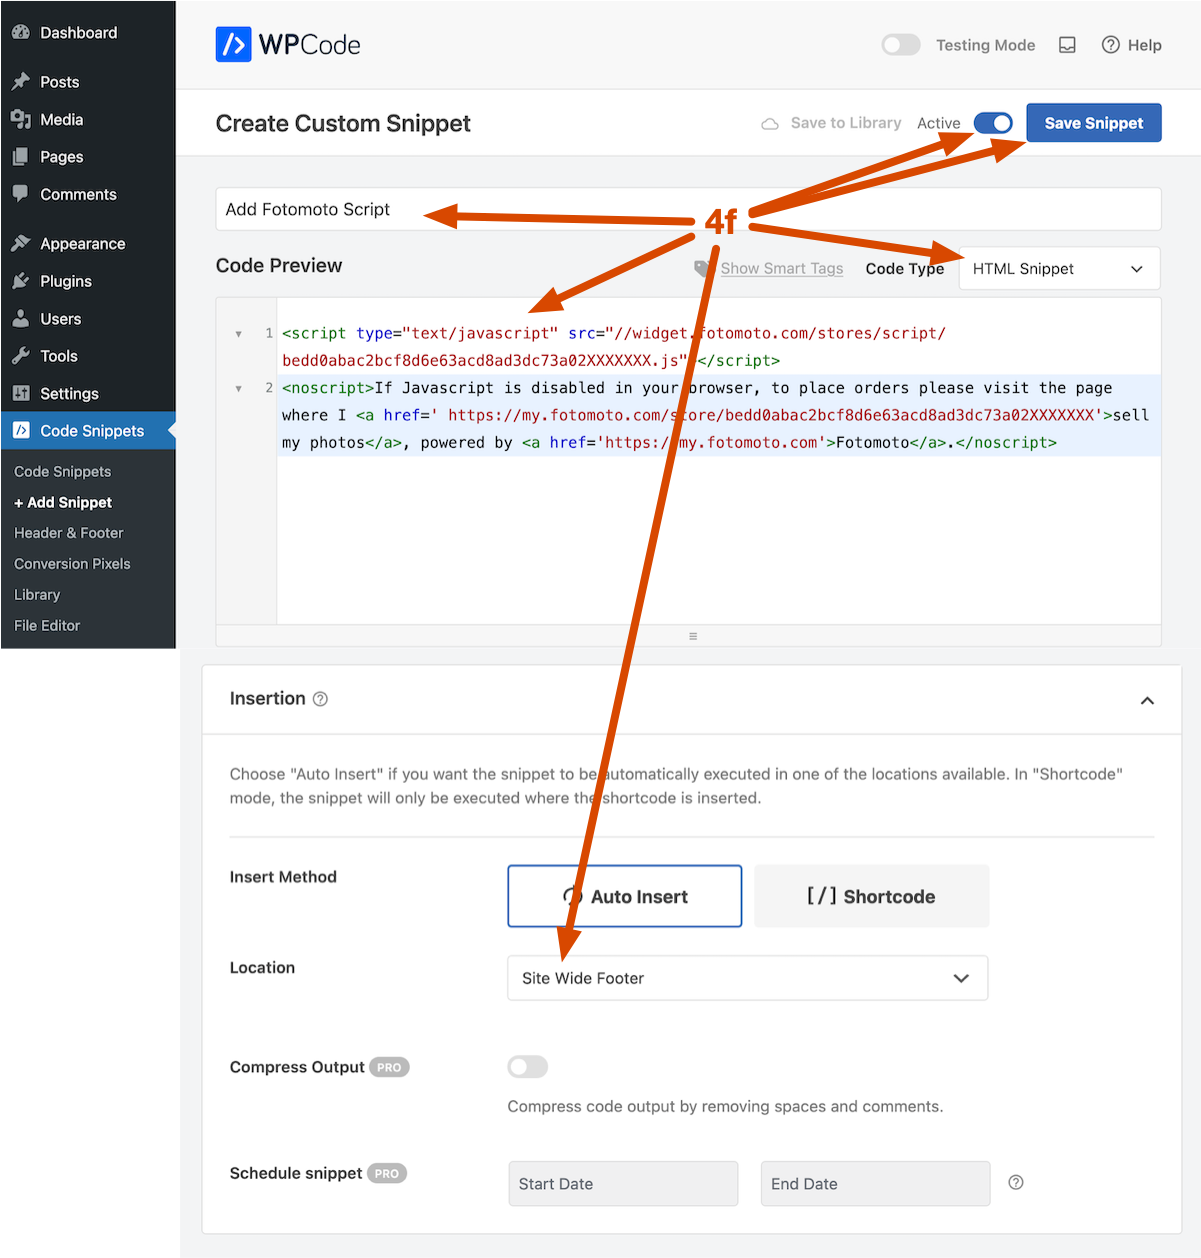Click the Help question mark icon
Viewport: 1201px width, 1258px height.
pos(1110,45)
